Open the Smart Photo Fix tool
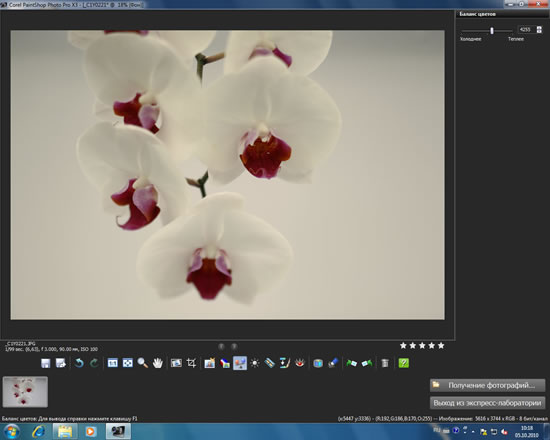550x440 pixels. tap(210, 363)
